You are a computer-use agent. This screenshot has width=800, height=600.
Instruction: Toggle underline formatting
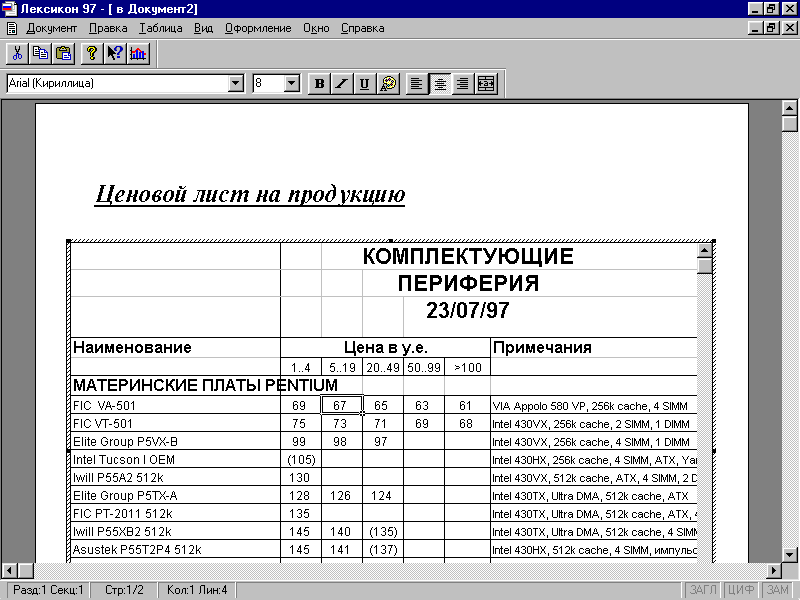[365, 83]
